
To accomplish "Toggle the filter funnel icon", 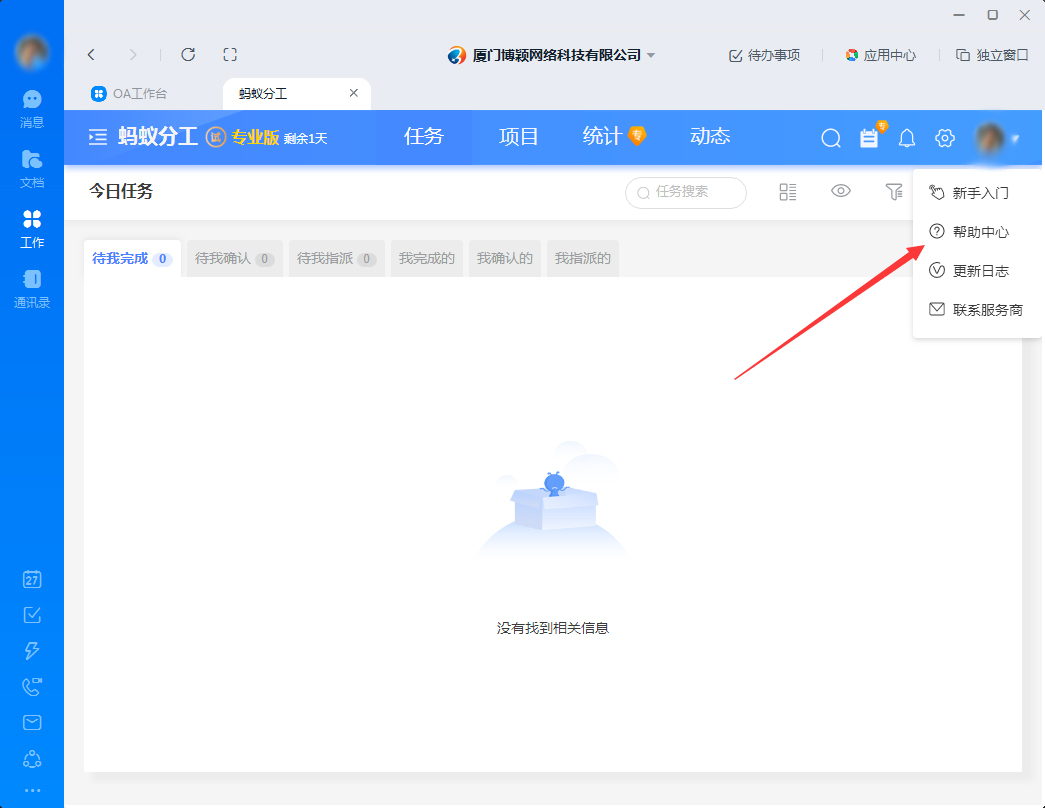I will [894, 191].
